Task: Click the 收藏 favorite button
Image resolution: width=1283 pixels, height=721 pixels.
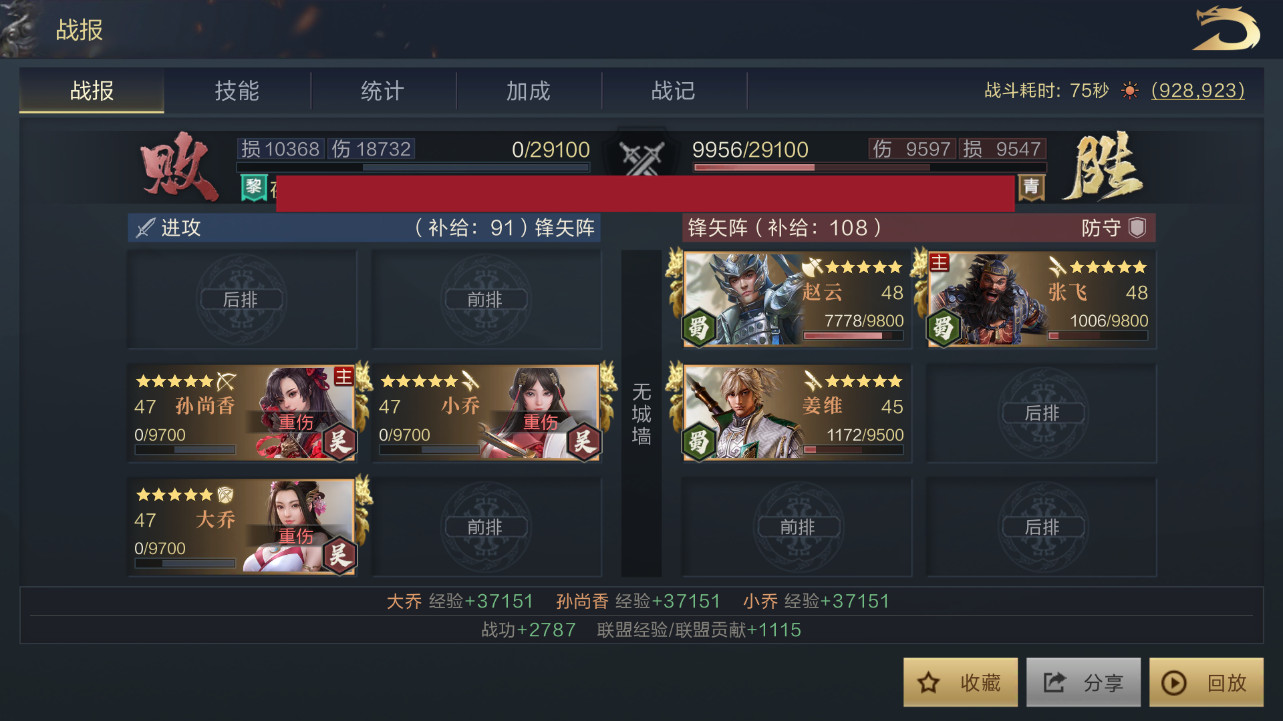Action: 961,683
